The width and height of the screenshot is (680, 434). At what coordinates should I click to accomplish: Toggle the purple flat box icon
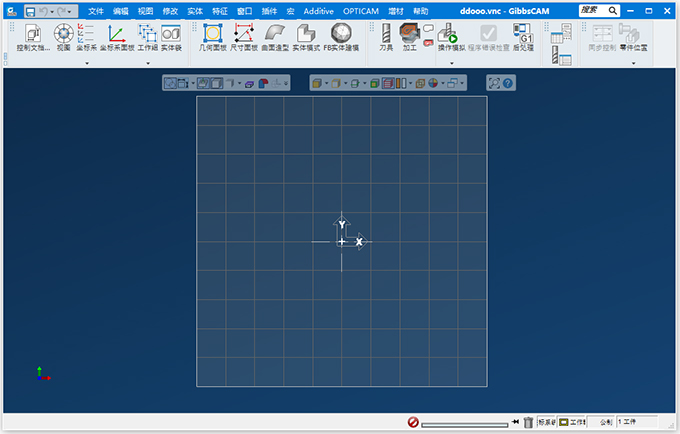click(x=249, y=84)
